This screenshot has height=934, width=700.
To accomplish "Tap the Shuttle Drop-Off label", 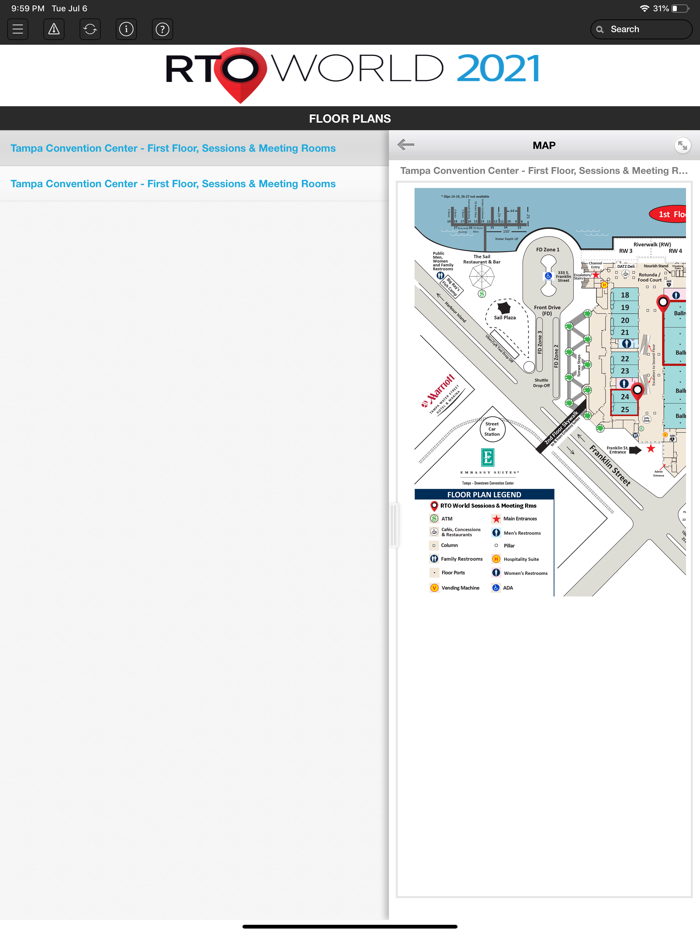I will [x=541, y=382].
